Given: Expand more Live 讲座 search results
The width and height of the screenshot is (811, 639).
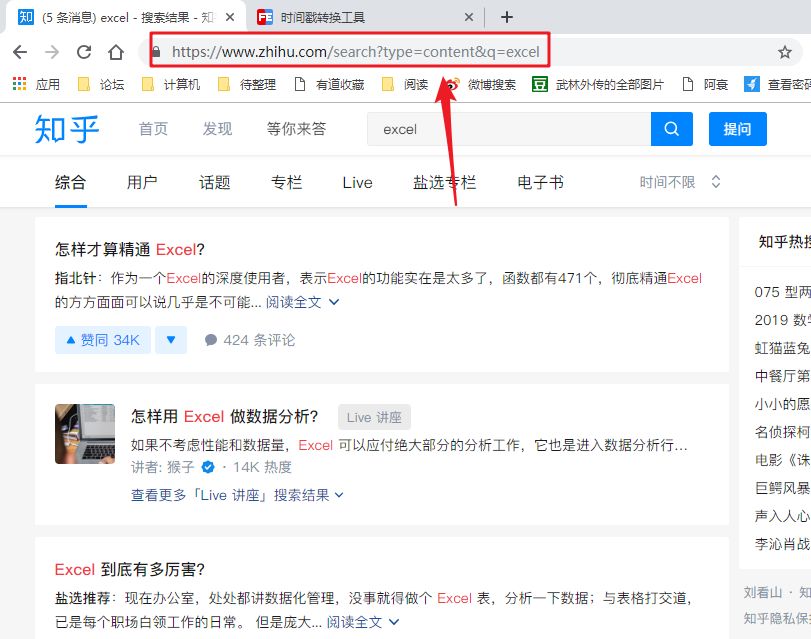Looking at the screenshot, I should tap(234, 494).
